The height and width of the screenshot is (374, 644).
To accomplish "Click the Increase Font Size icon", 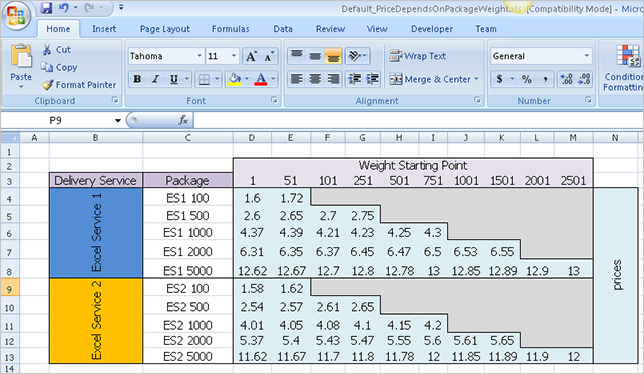I will [x=251, y=56].
